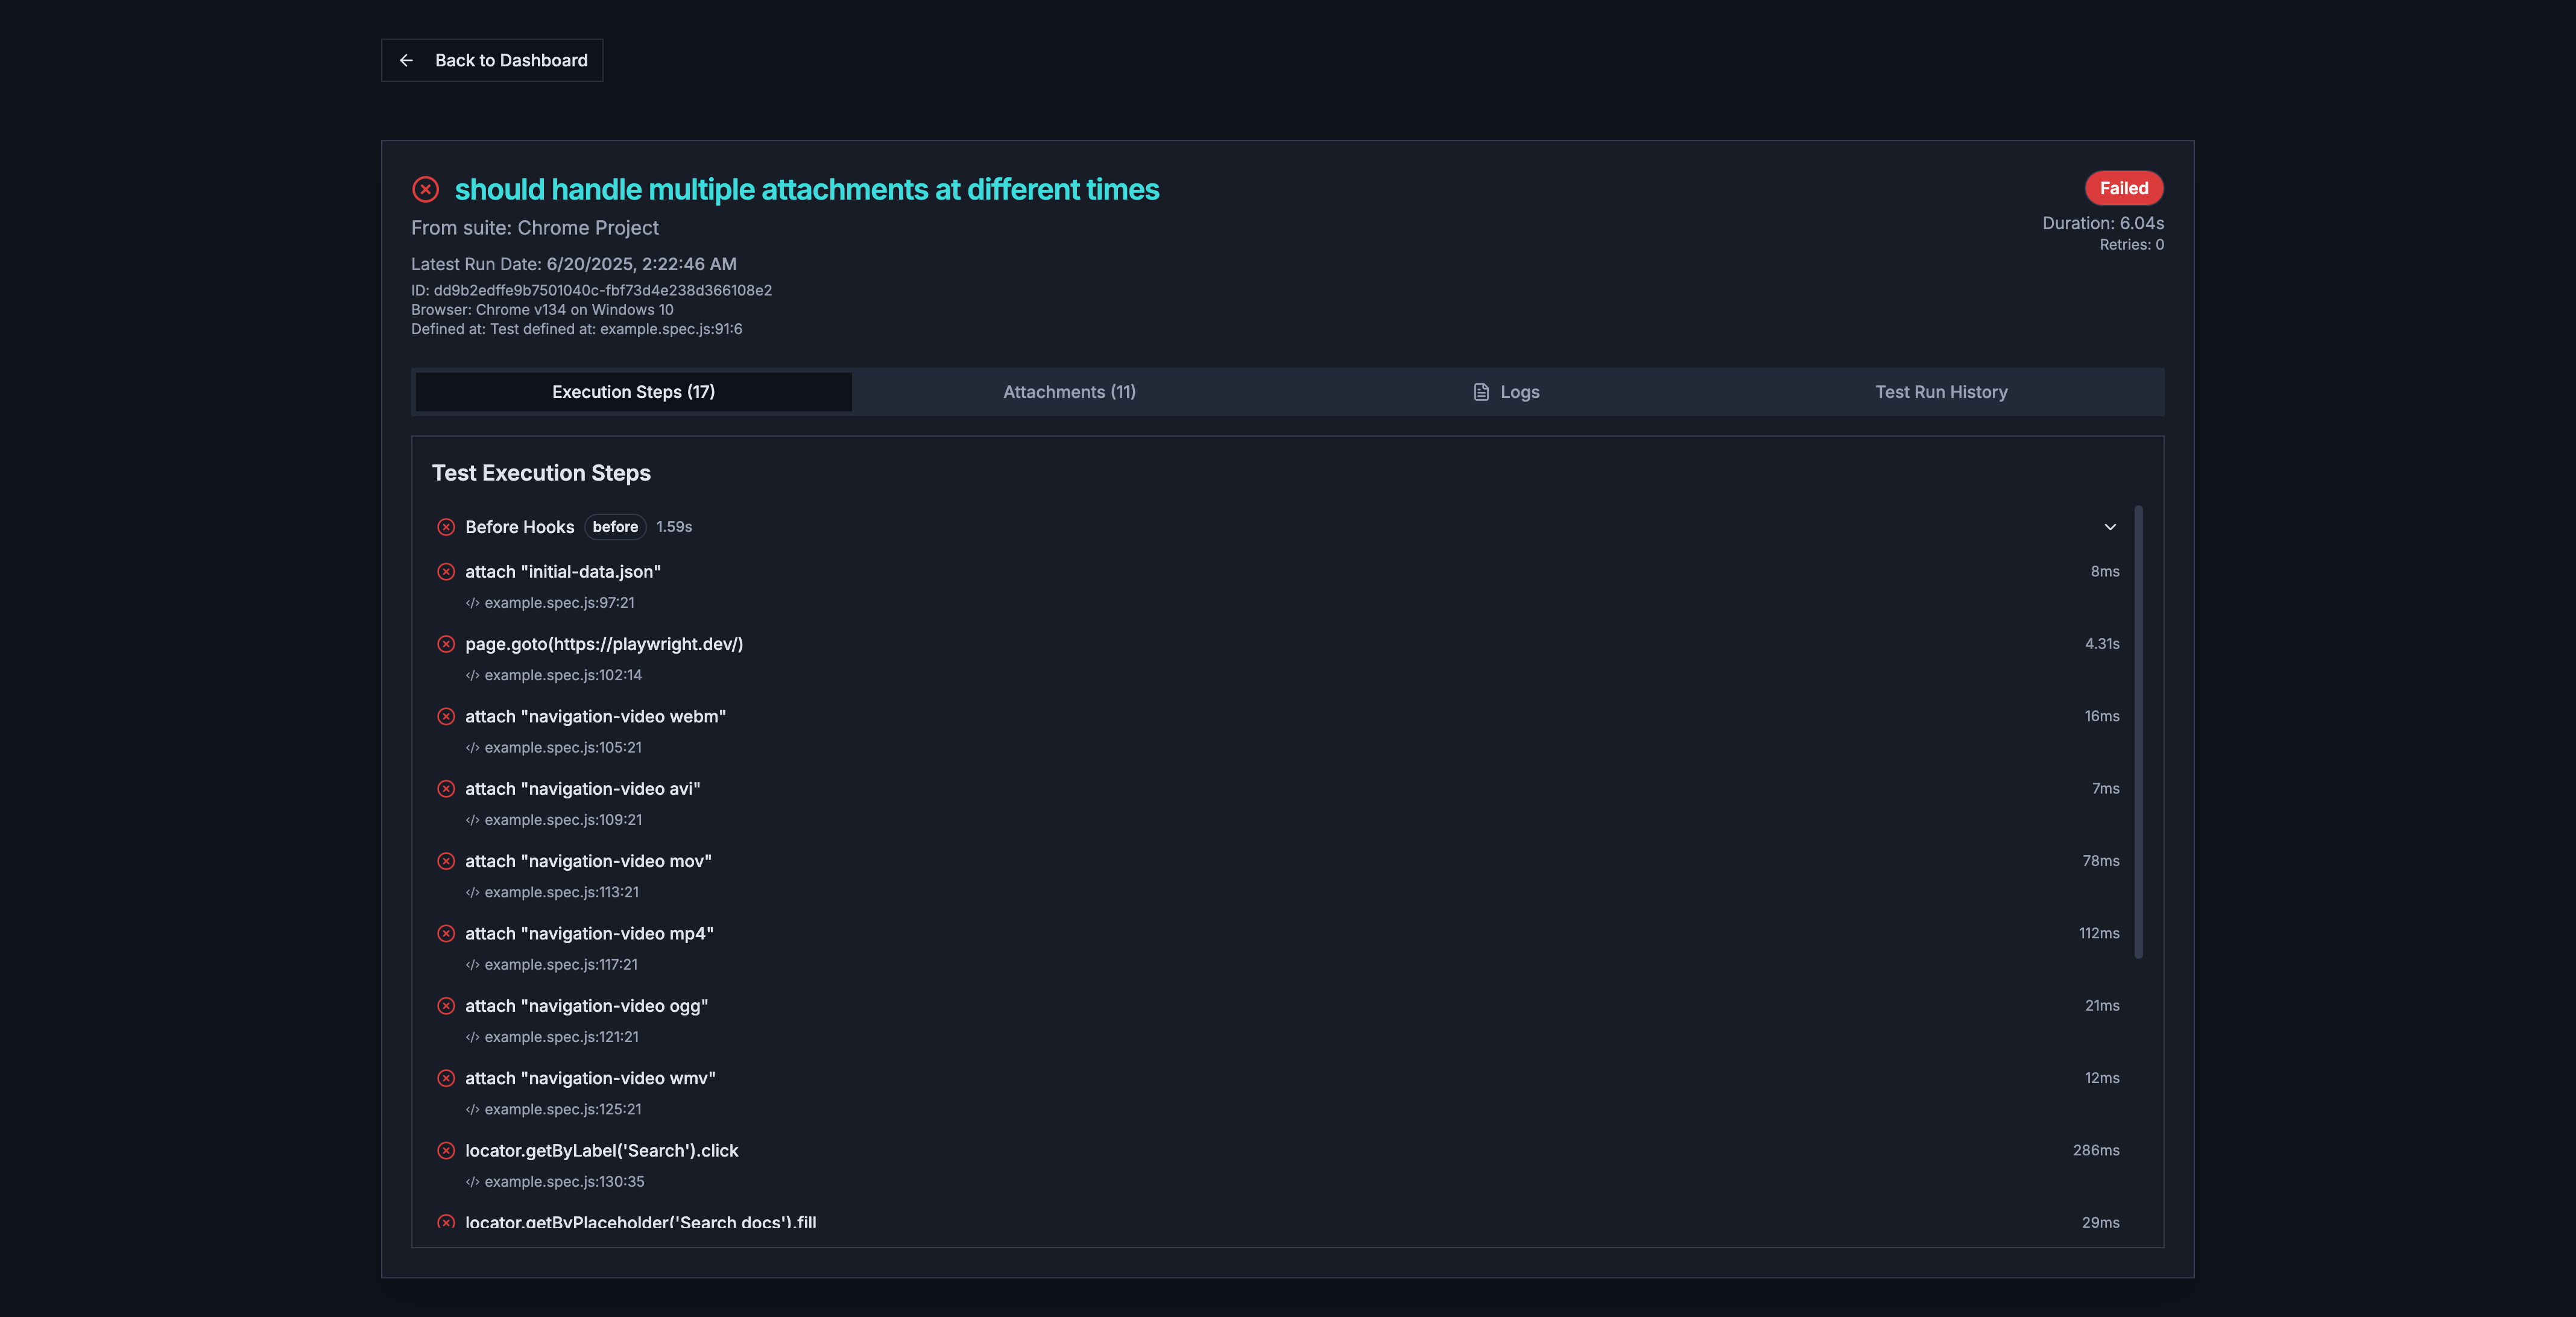Click the back arrow icon
2576x1317 pixels.
pos(406,60)
